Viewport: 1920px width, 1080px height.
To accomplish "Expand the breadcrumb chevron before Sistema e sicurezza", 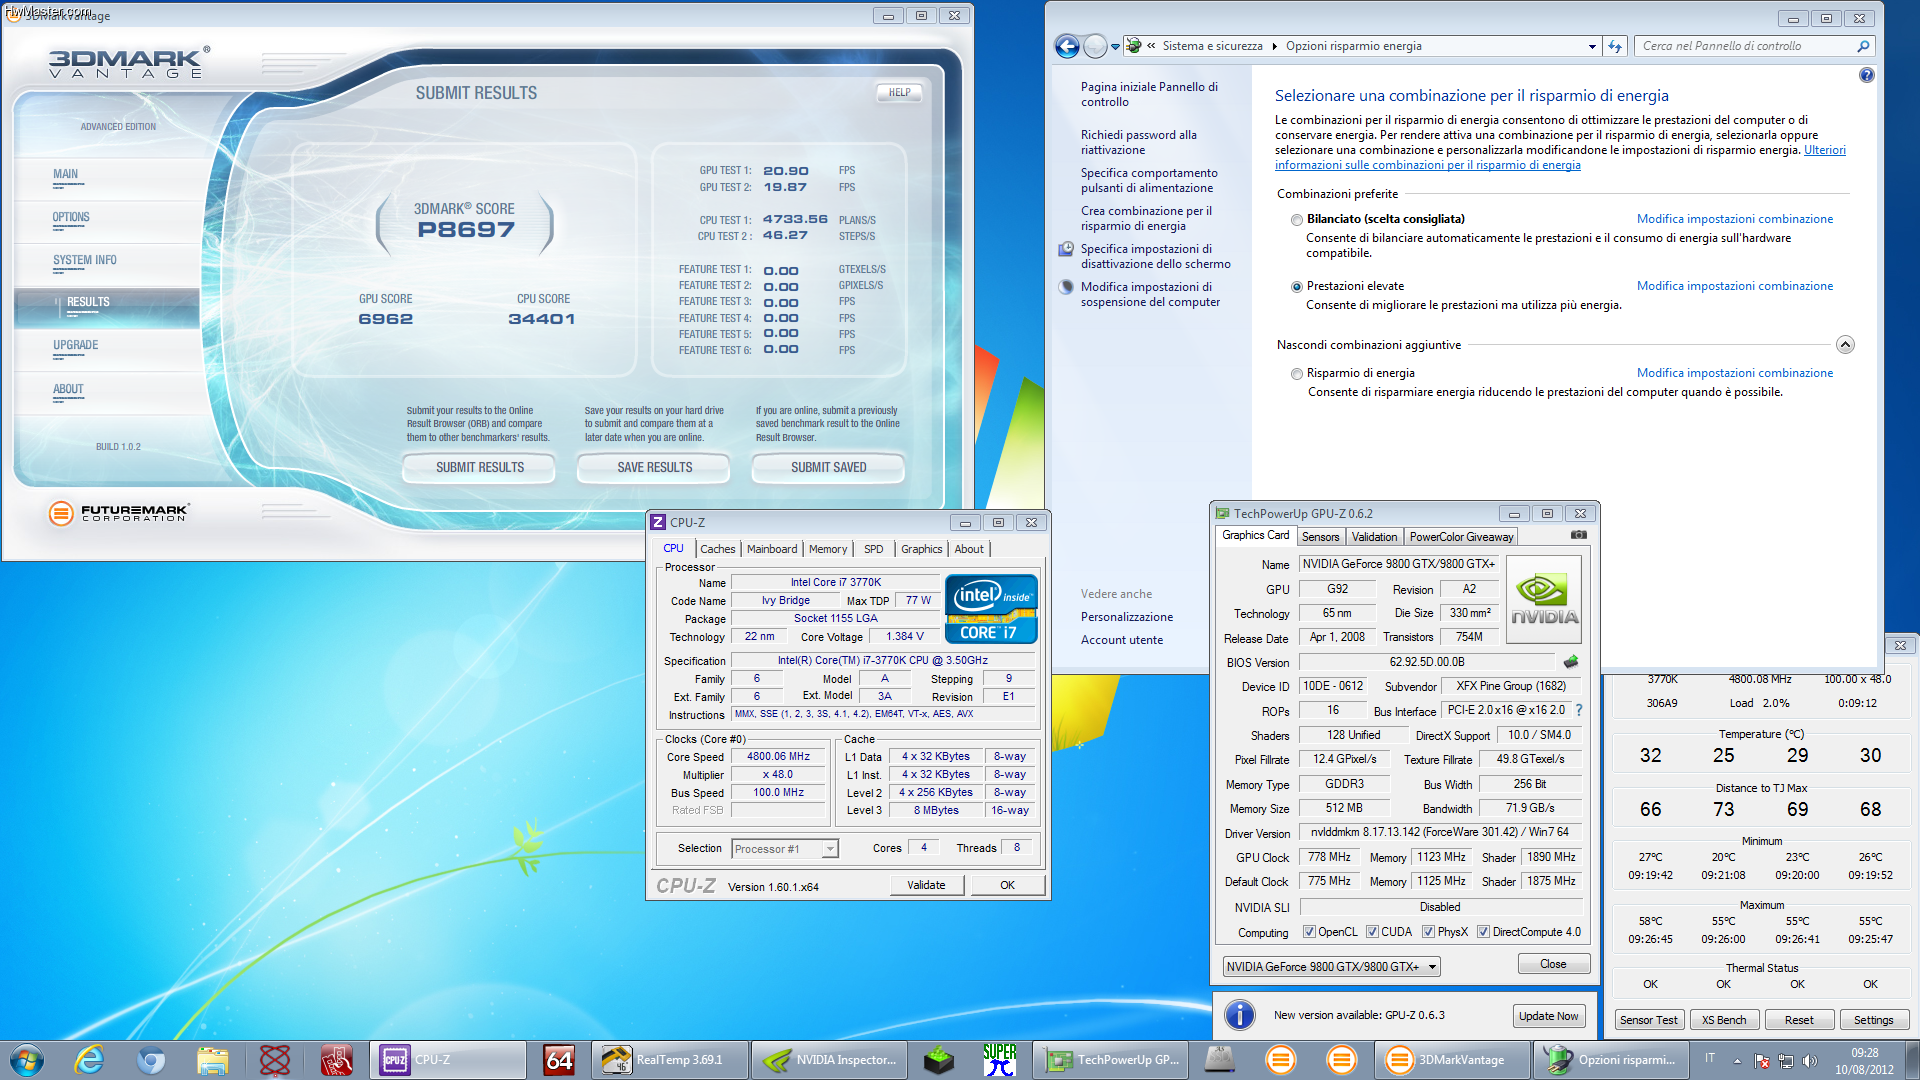I will (1151, 46).
